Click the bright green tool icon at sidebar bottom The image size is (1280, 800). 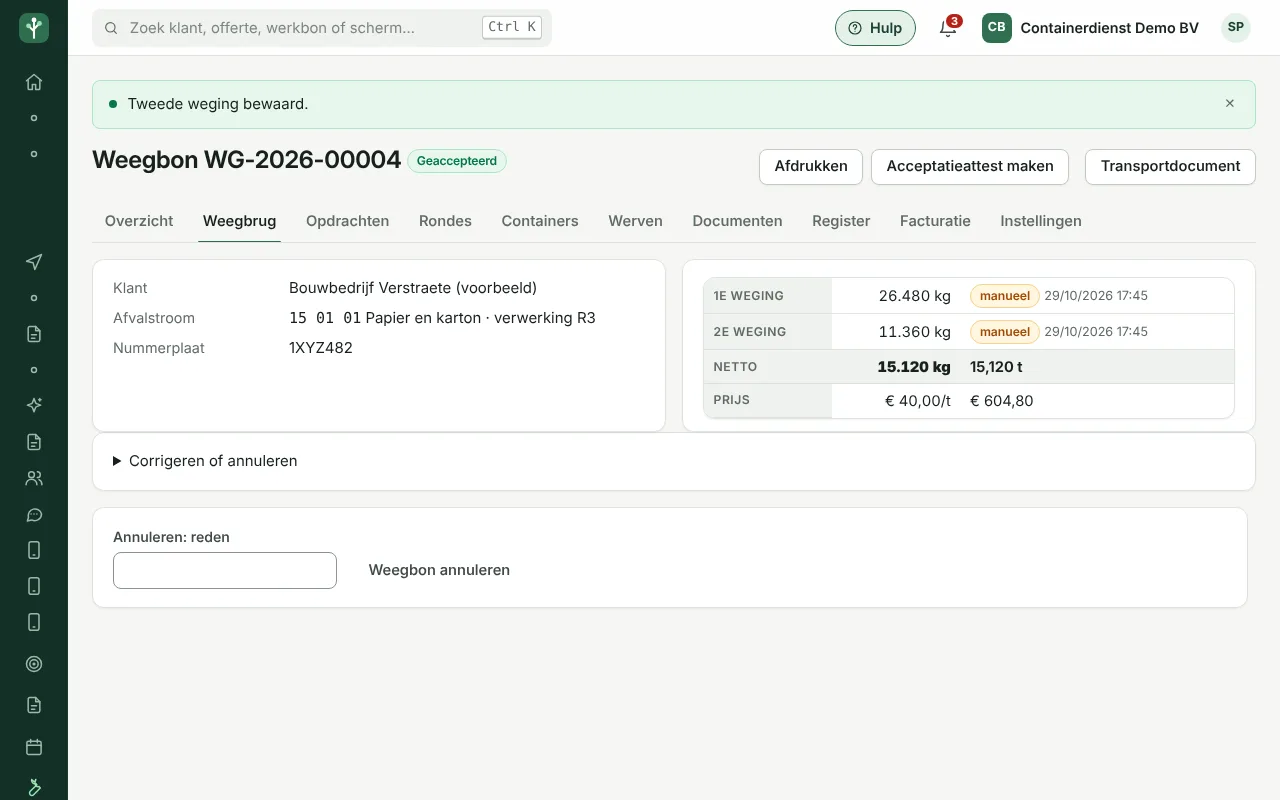34,787
